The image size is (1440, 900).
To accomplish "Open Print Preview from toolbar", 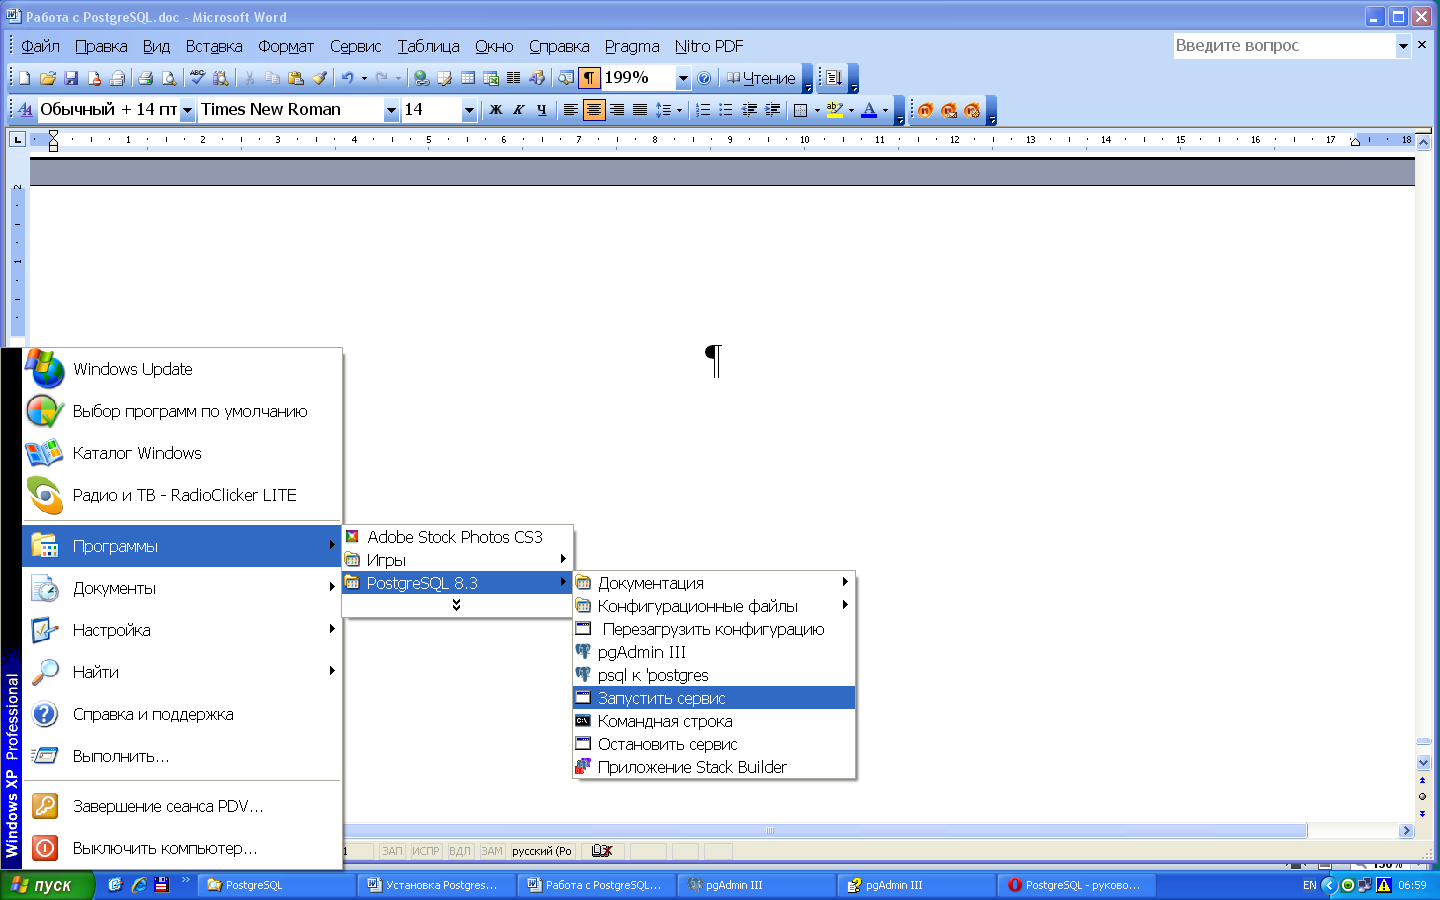I will tap(169, 78).
